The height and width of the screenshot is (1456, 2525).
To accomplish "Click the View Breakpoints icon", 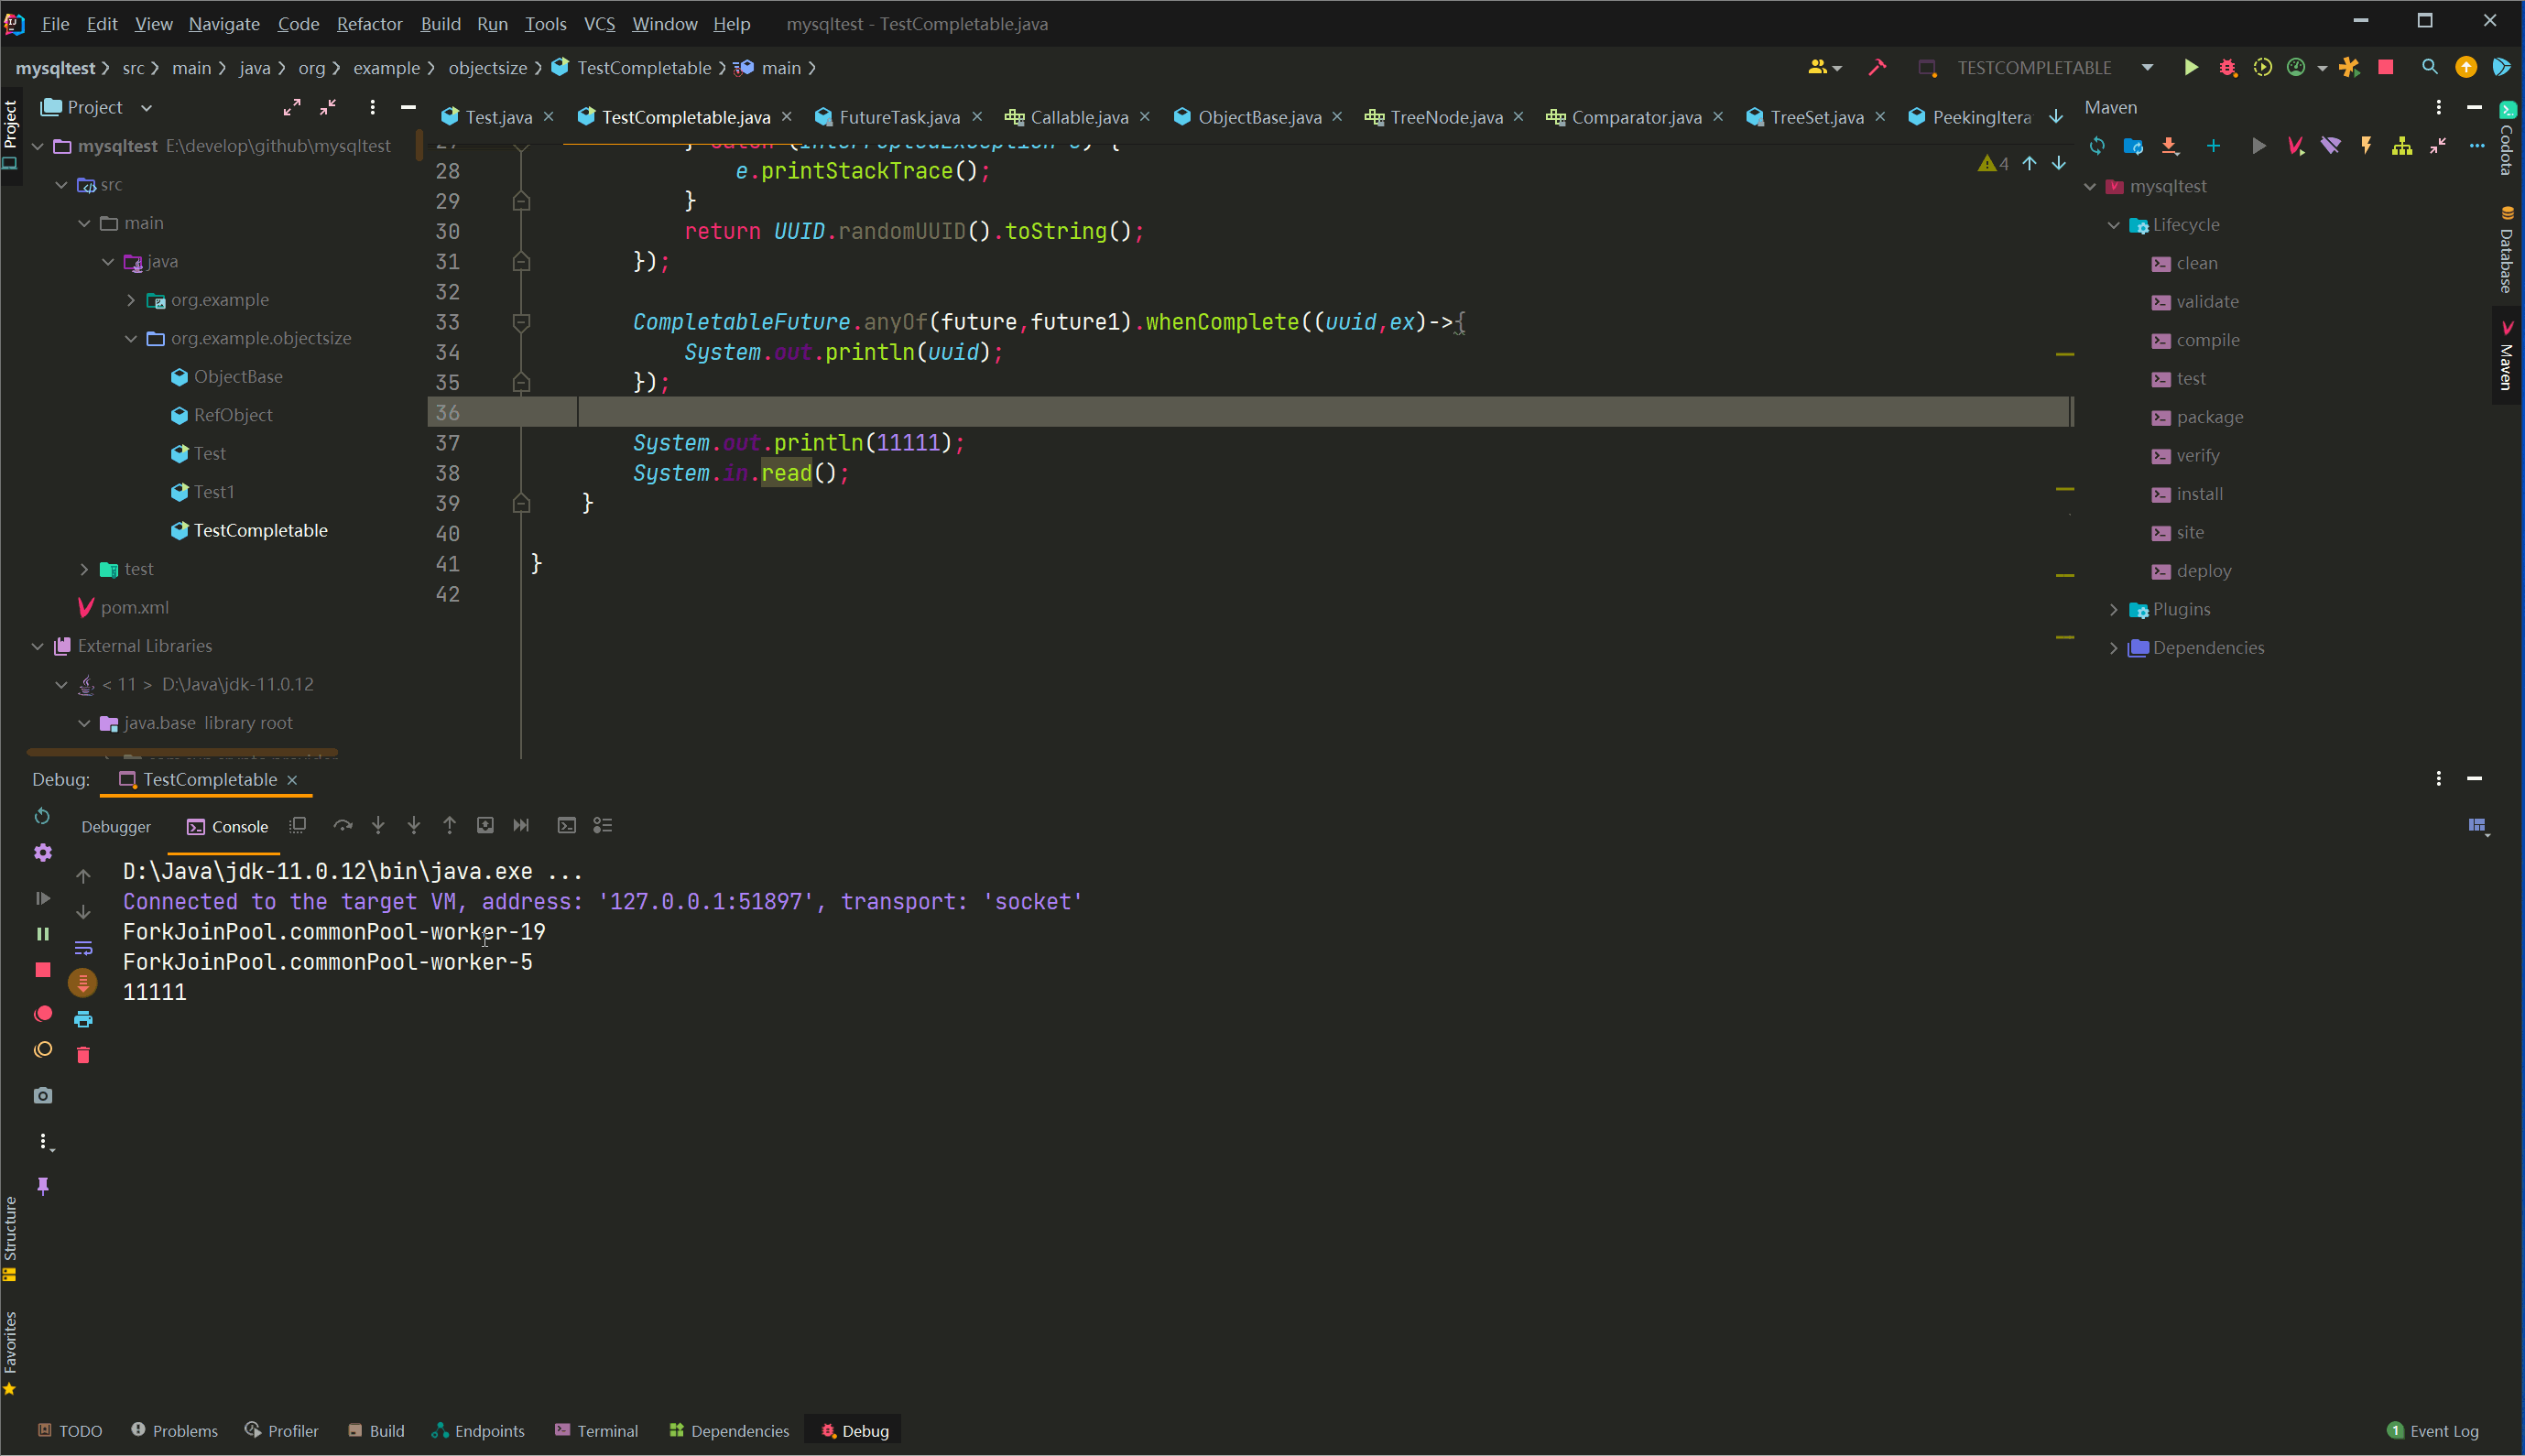I will (42, 1014).
